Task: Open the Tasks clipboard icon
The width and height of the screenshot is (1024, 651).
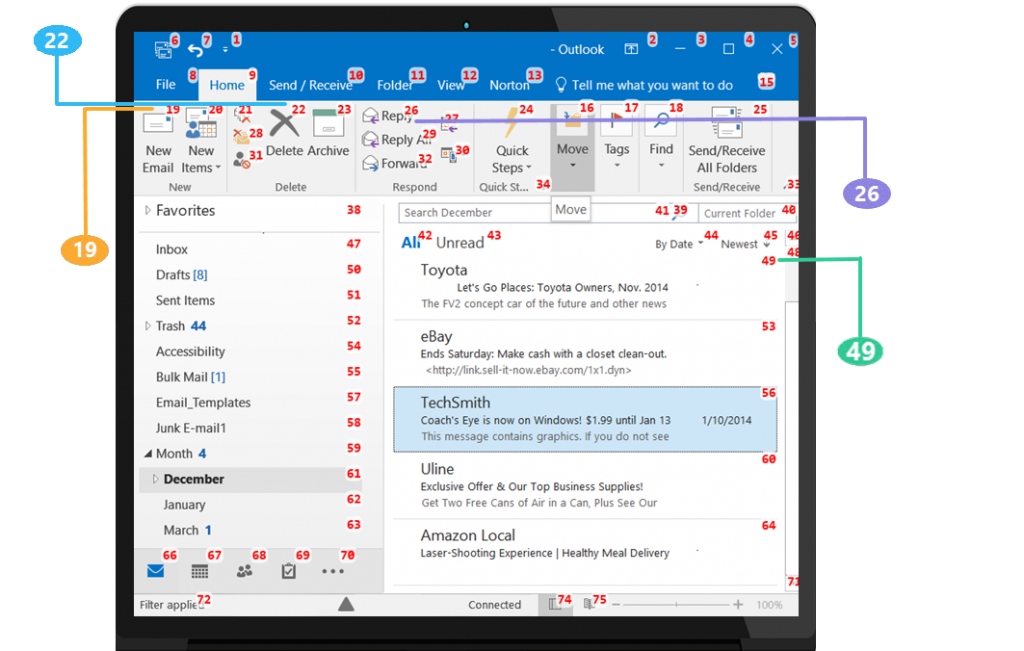Action: coord(288,571)
